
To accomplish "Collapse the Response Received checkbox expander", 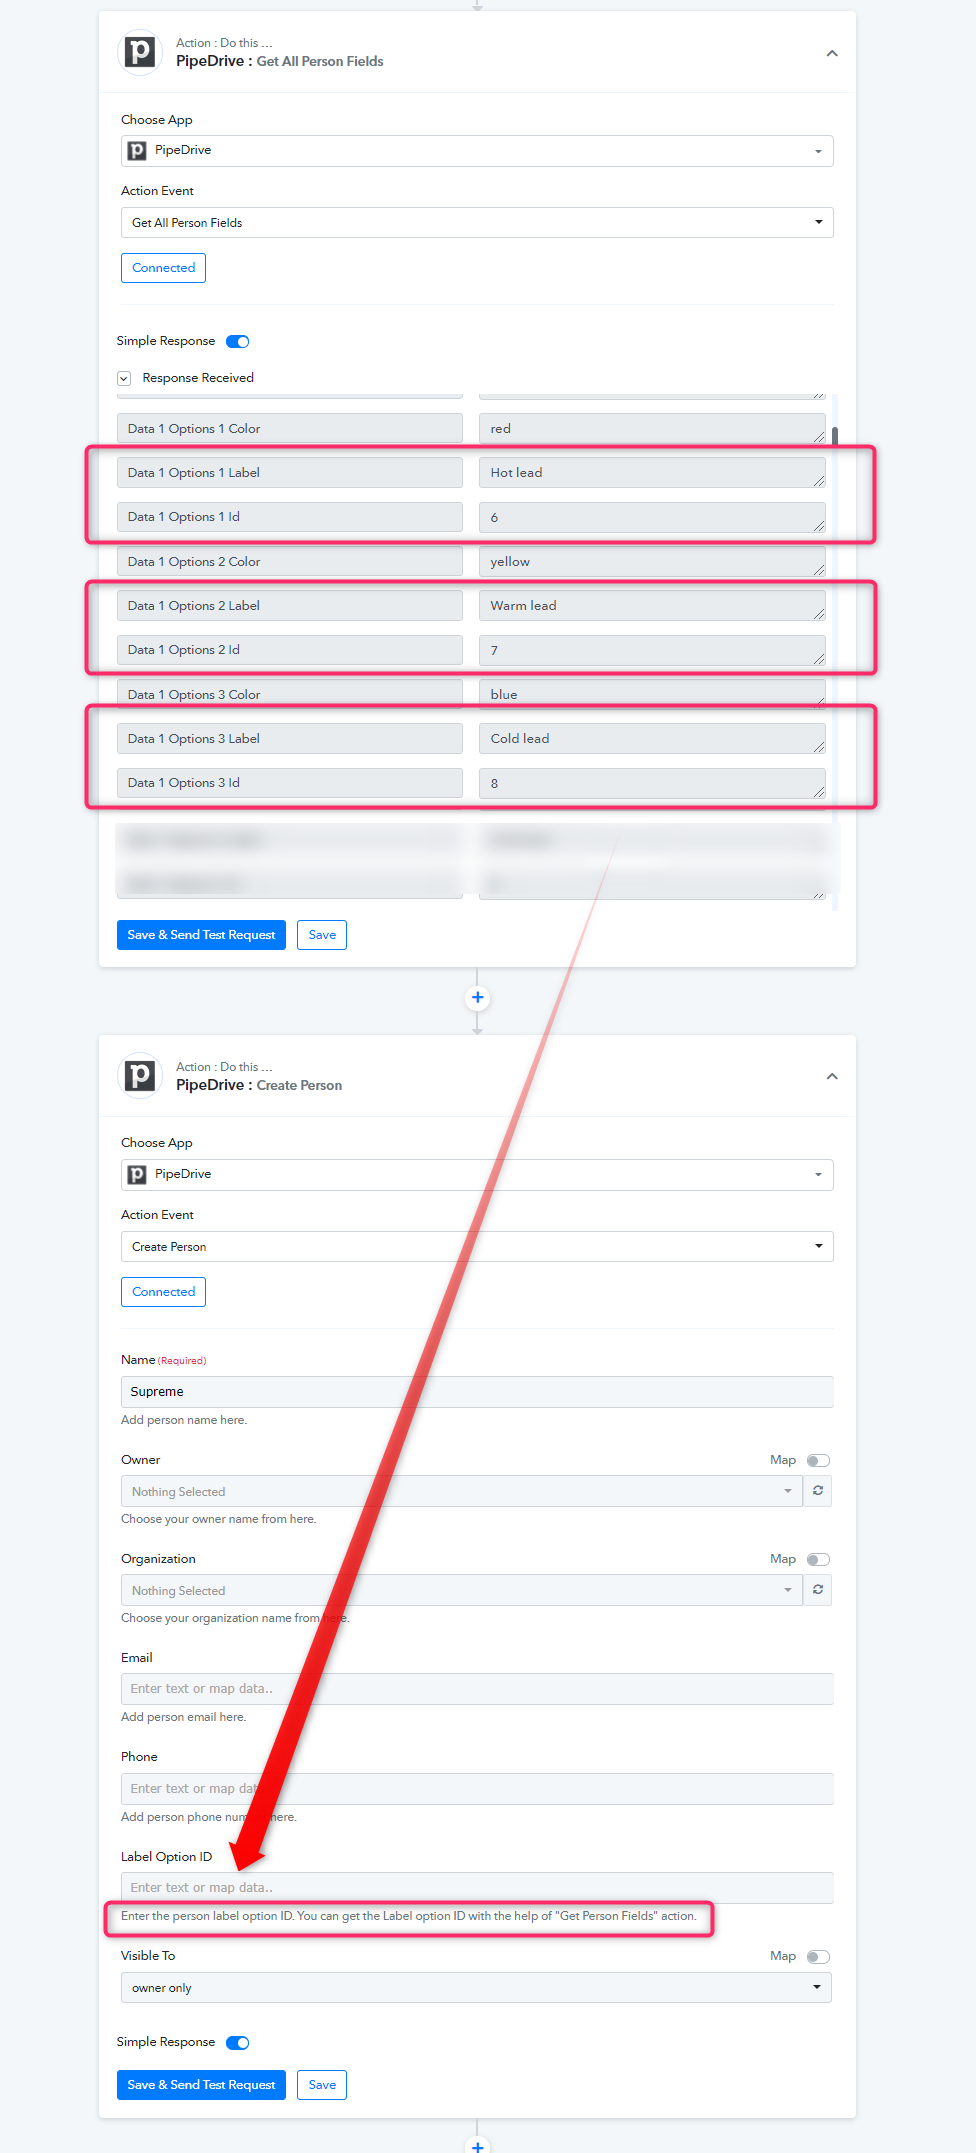I will click(124, 378).
